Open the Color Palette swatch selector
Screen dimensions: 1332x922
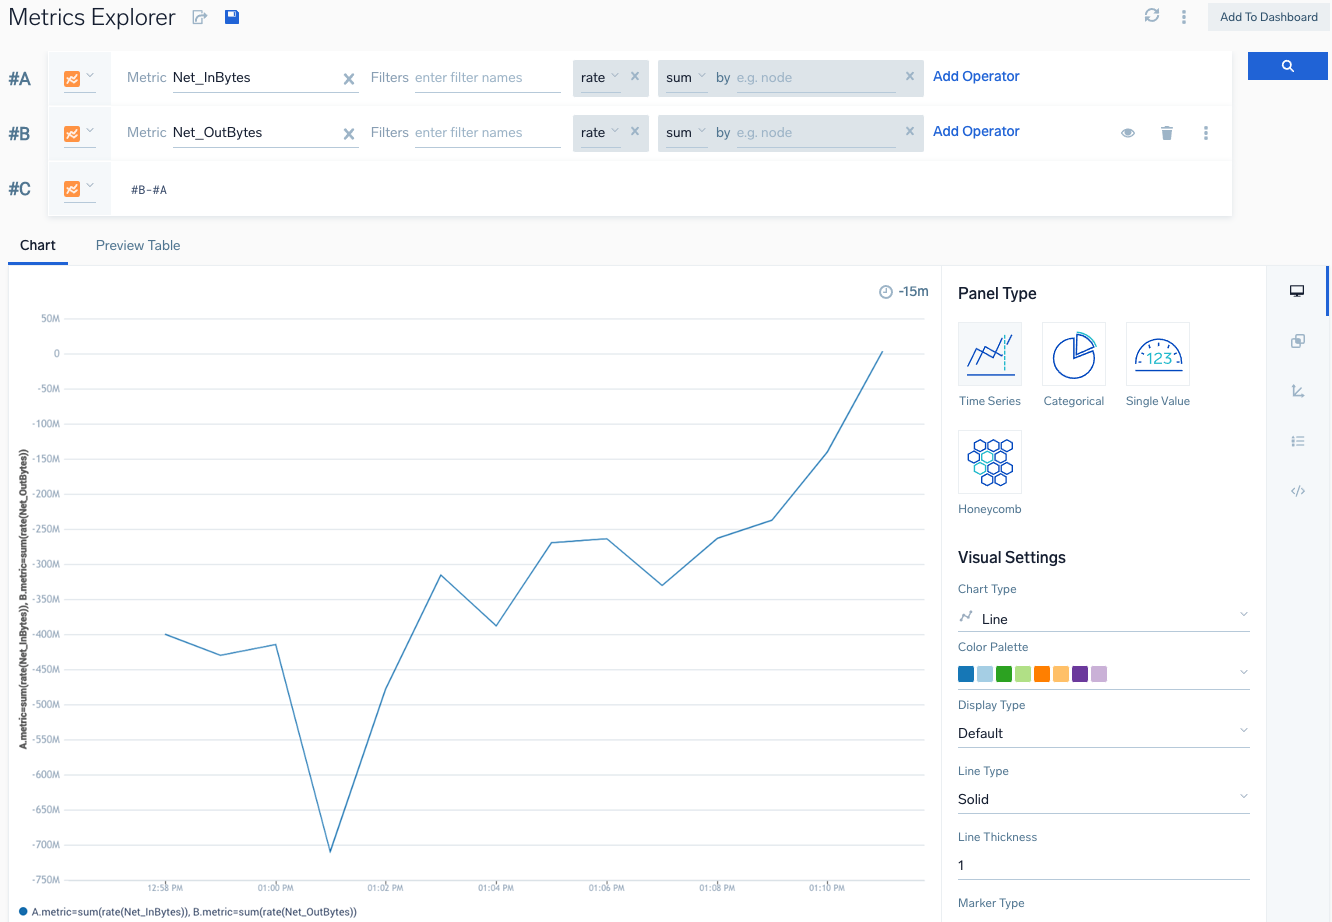(1103, 674)
